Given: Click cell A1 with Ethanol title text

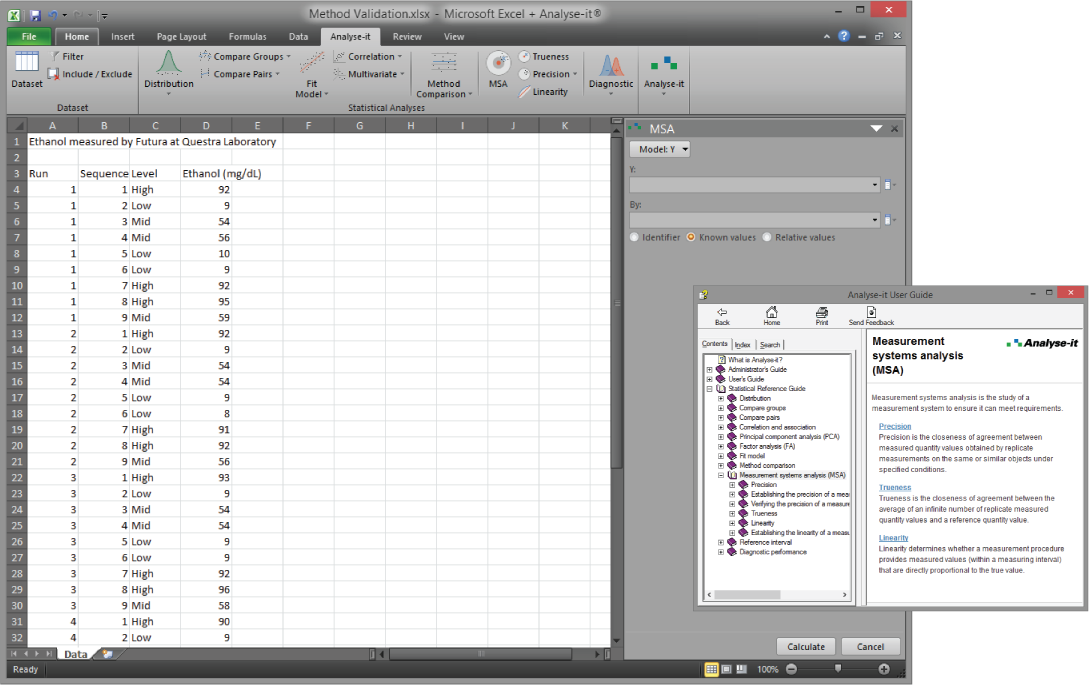Looking at the screenshot, I should click(52, 141).
